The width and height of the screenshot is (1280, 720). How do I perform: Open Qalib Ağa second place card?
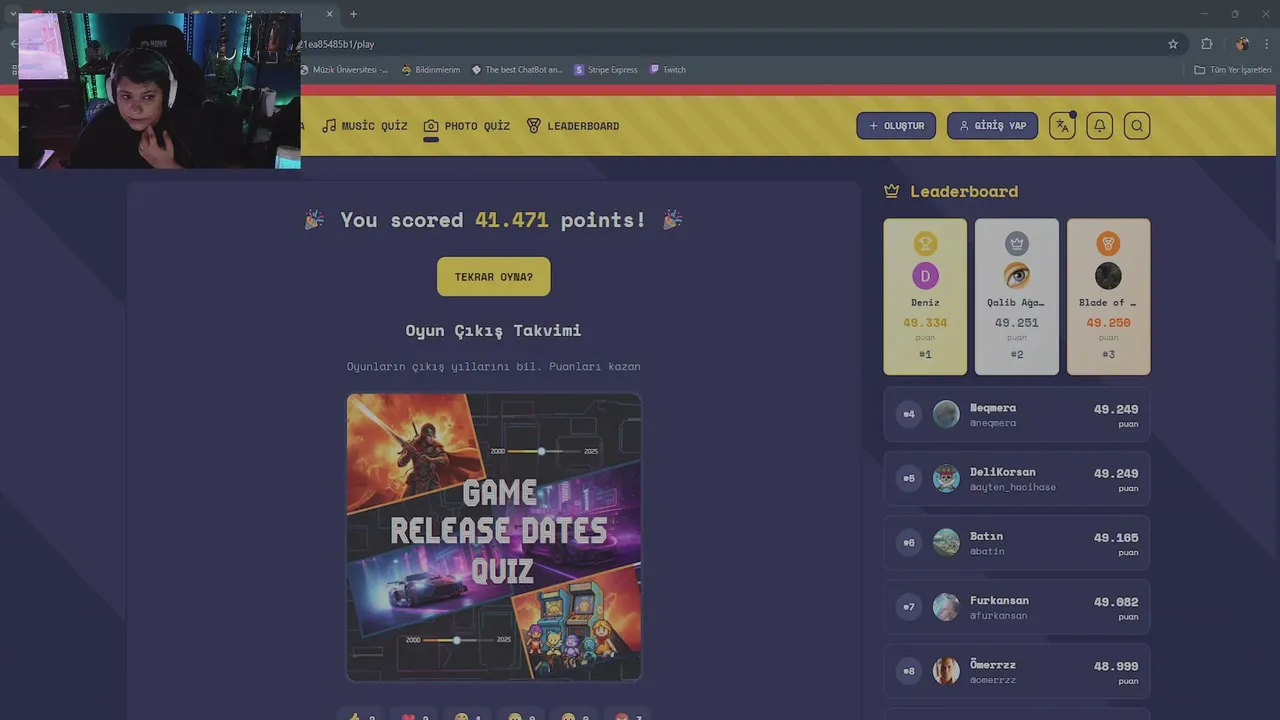[x=1017, y=297]
